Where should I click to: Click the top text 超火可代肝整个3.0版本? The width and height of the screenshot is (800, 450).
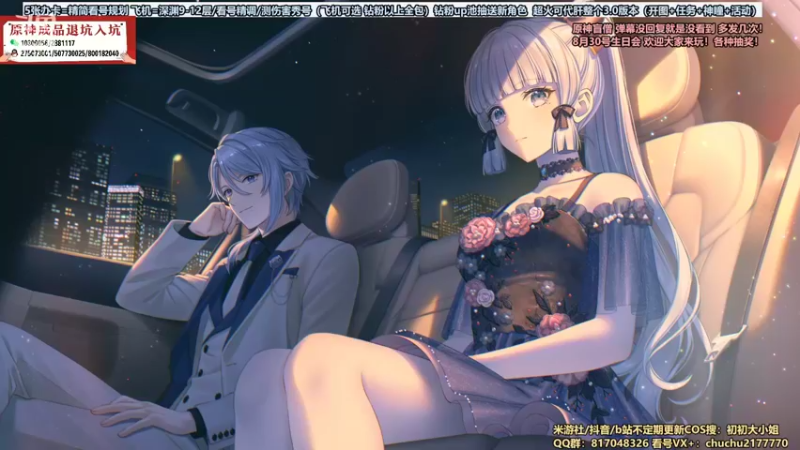(x=585, y=10)
